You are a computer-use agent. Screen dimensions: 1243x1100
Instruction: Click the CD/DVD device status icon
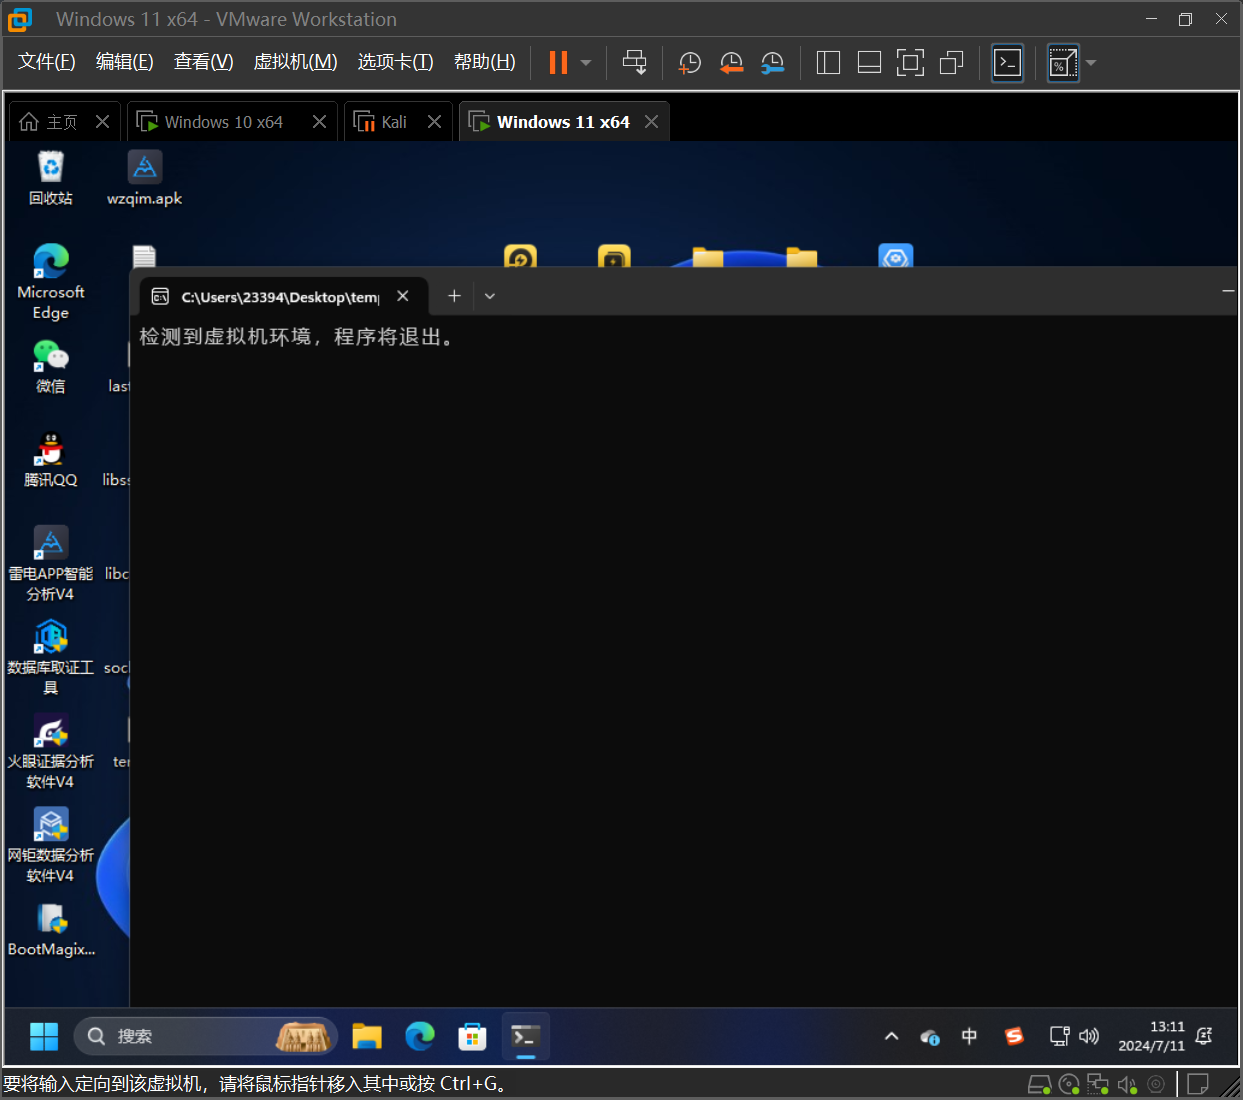(x=1068, y=1083)
